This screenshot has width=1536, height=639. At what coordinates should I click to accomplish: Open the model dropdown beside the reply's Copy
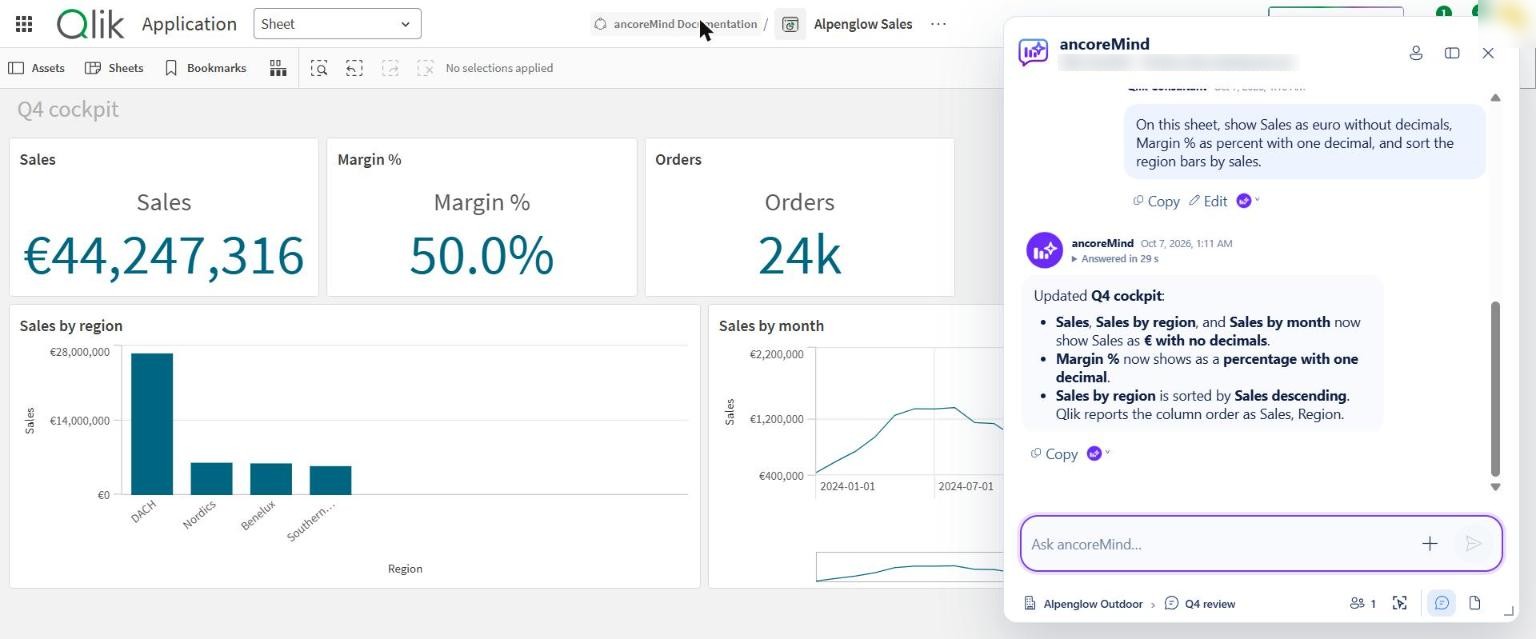point(1098,454)
